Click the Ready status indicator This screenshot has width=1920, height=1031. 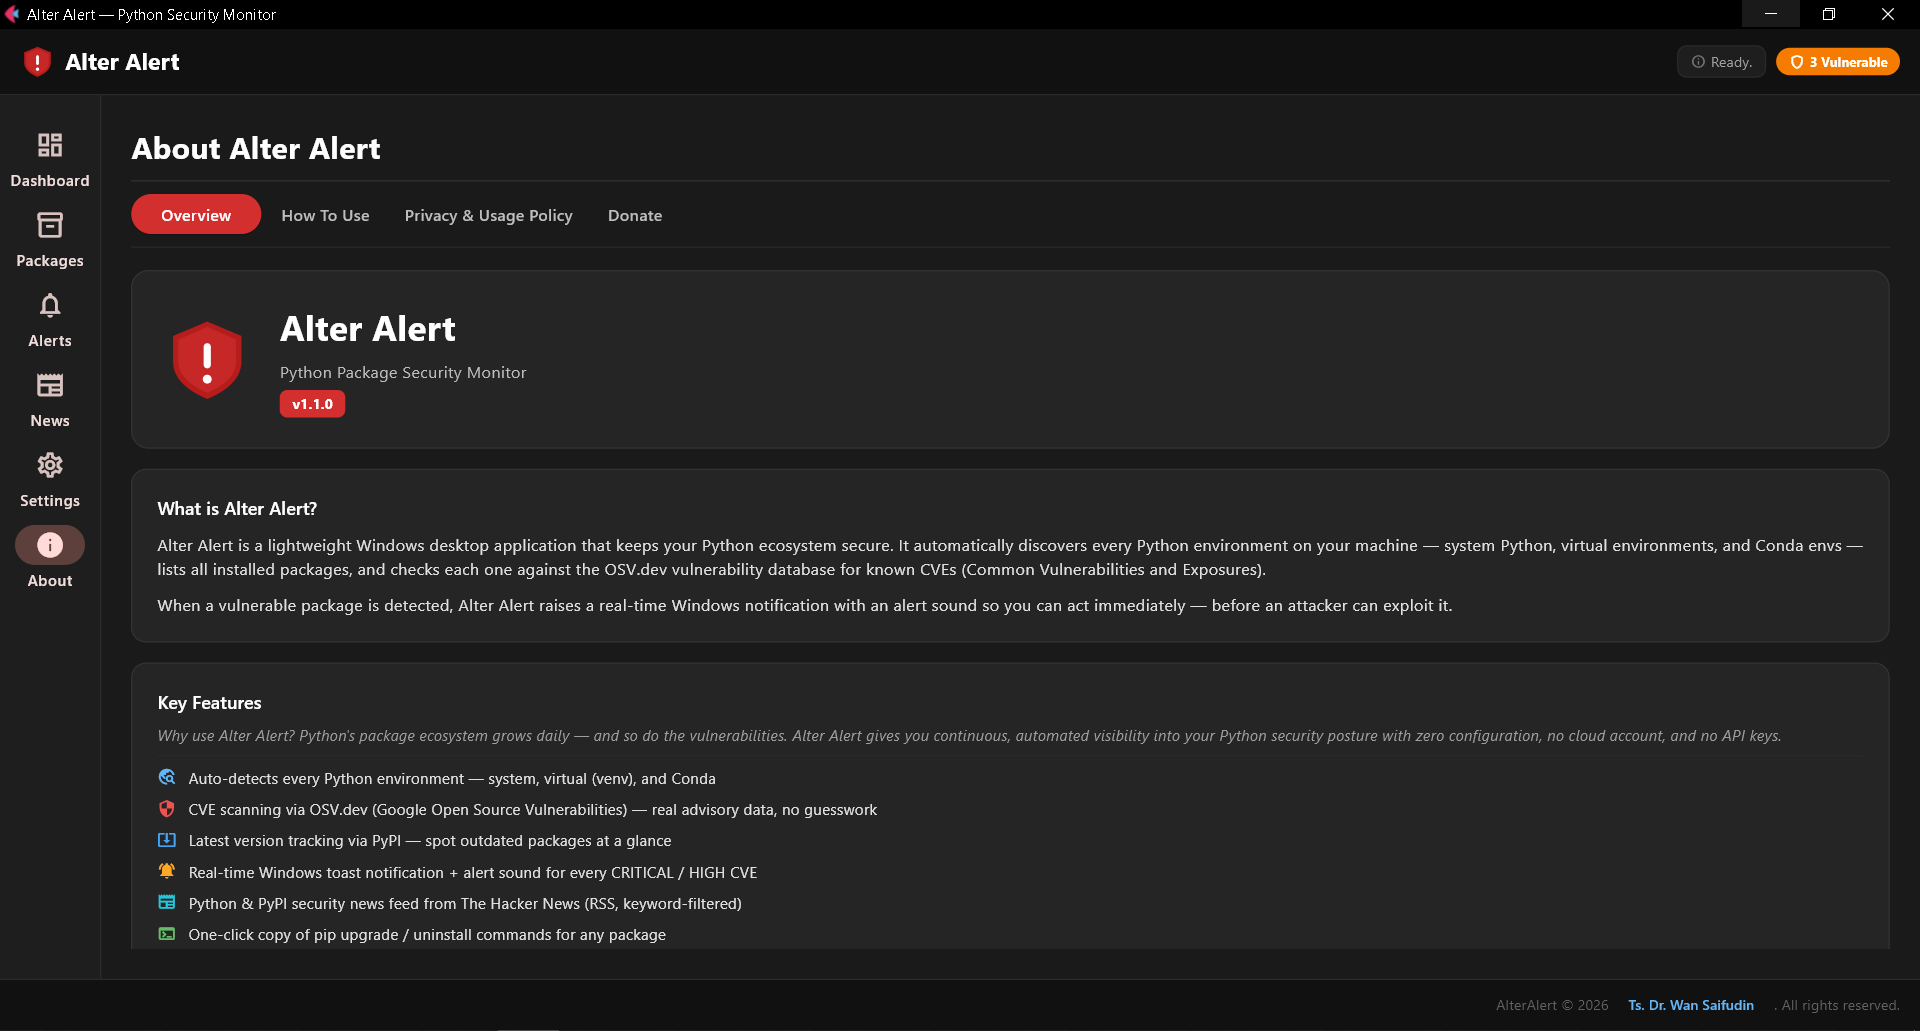click(1720, 61)
